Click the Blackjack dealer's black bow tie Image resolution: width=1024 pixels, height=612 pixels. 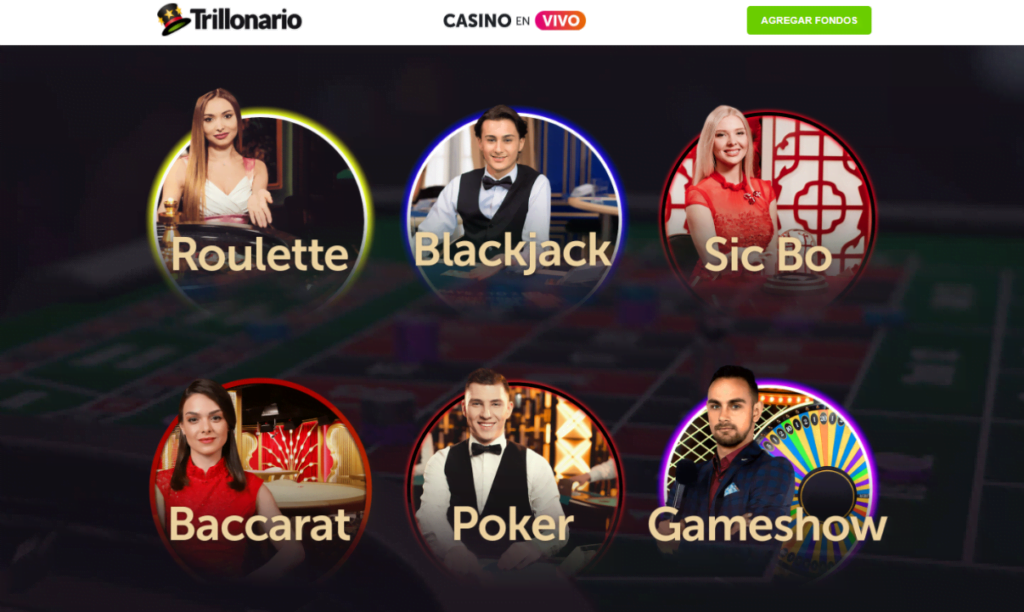[x=497, y=182]
